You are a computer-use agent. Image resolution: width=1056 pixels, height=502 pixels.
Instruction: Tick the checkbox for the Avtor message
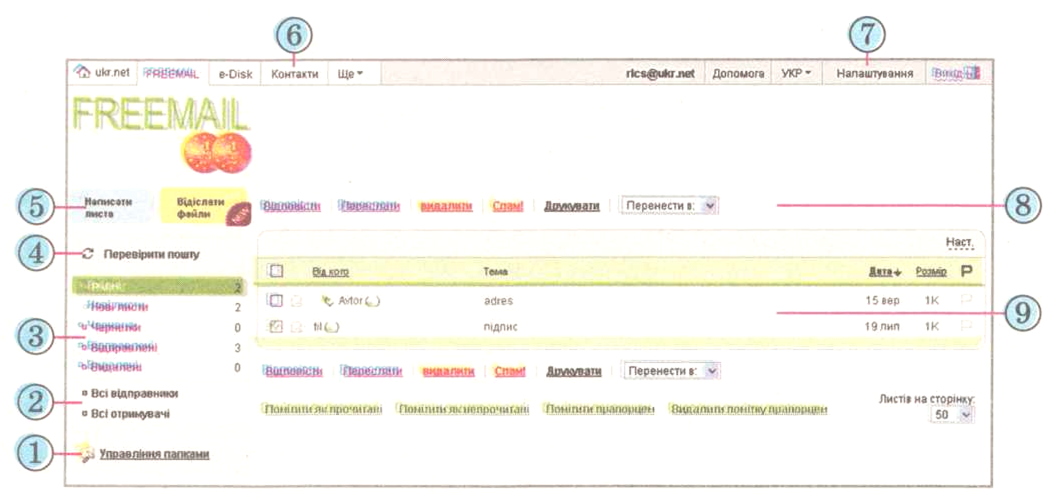[x=275, y=301]
